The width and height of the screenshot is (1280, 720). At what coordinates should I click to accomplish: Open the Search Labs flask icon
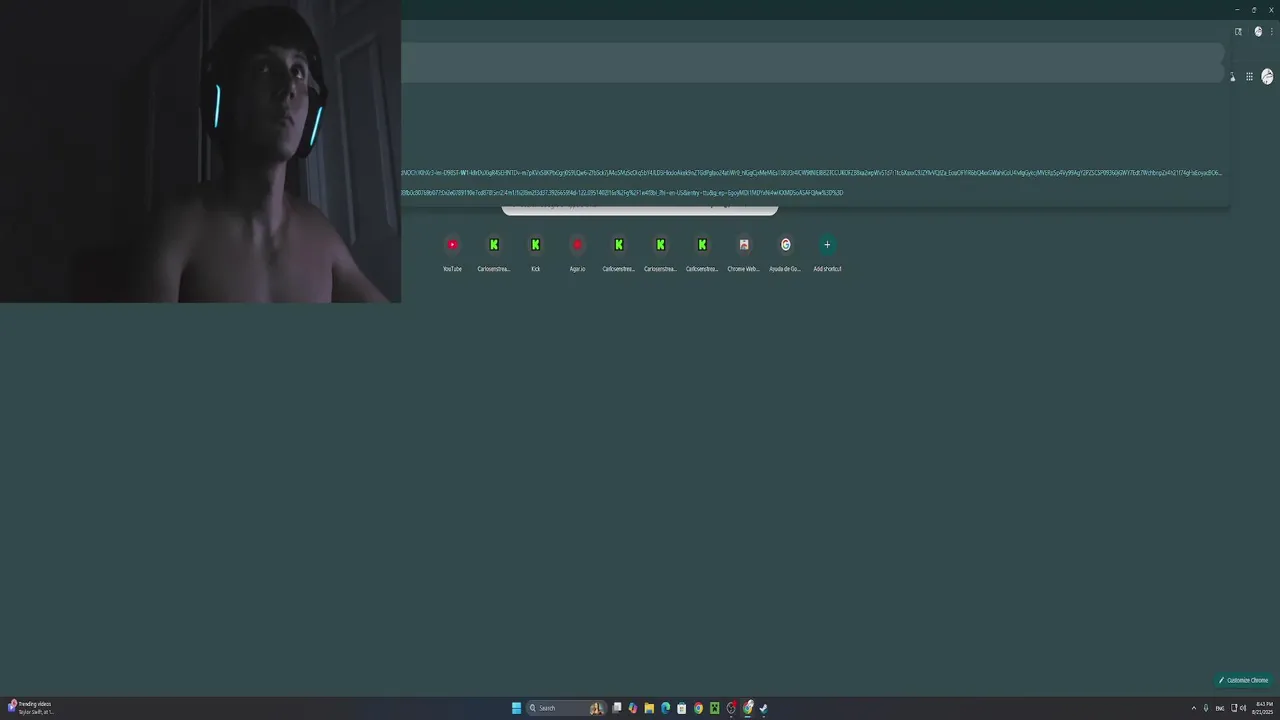point(1232,77)
